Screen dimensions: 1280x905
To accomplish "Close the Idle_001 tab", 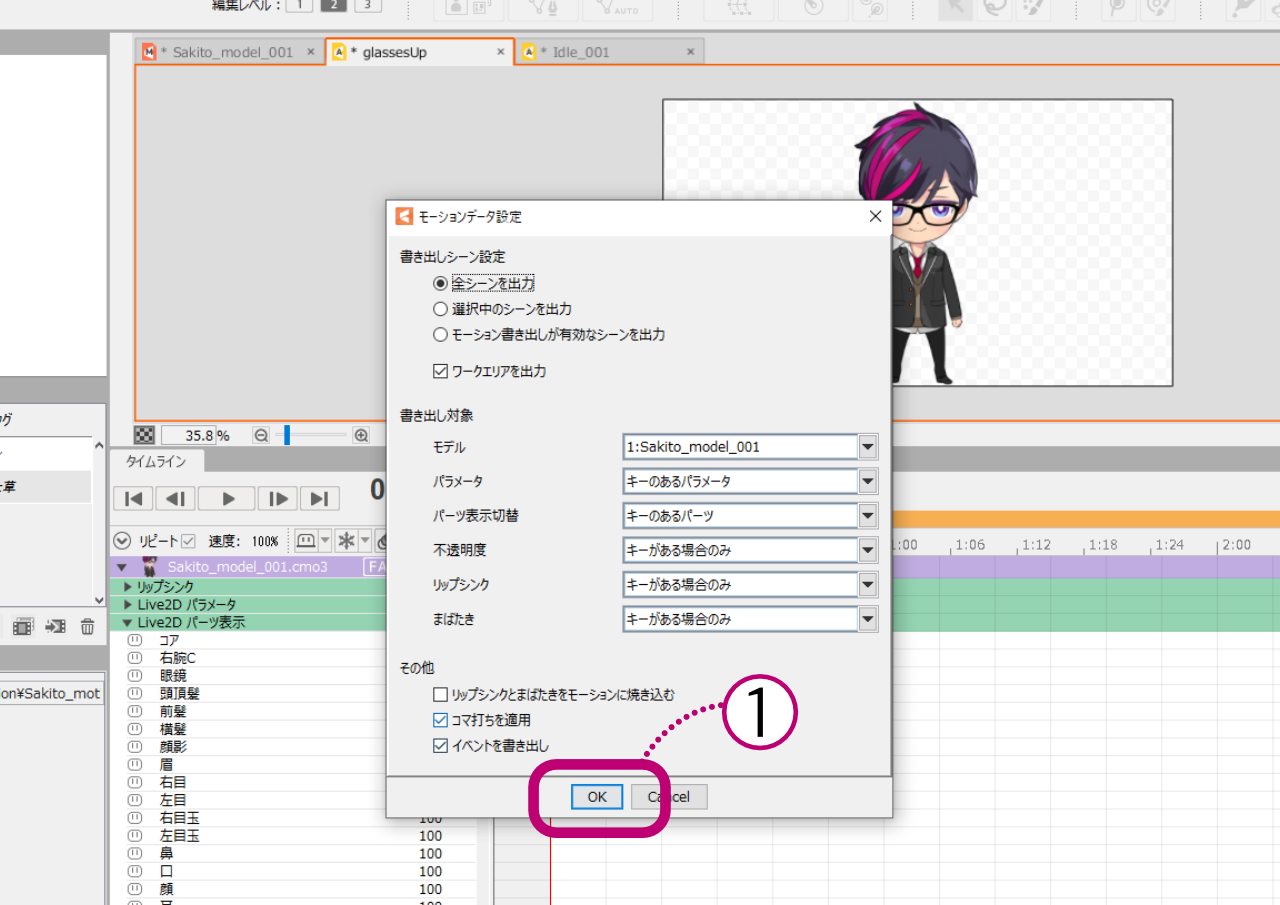I will (x=691, y=52).
